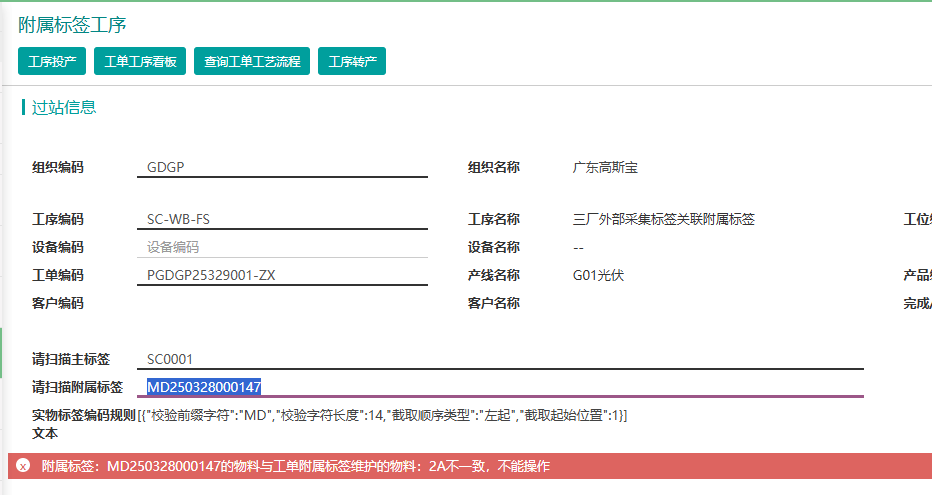Click 三厂外部采集标签关联附属标签 process name
The image size is (932, 495).
[x=663, y=219]
